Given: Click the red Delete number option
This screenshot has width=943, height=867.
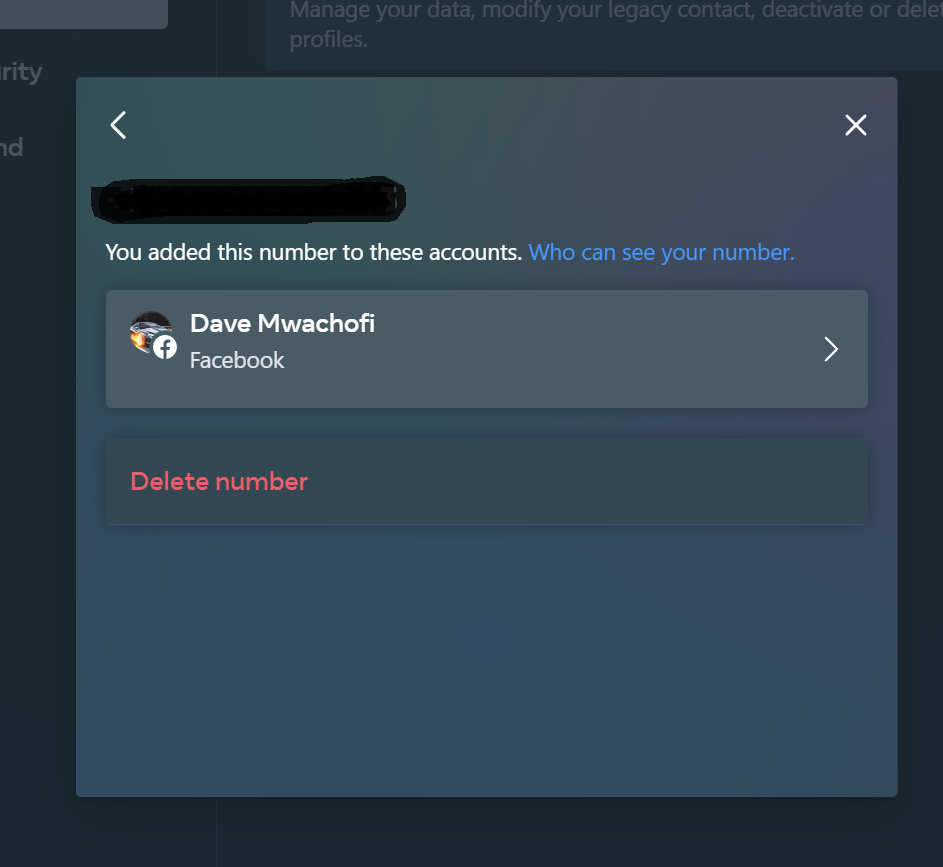Looking at the screenshot, I should point(219,482).
